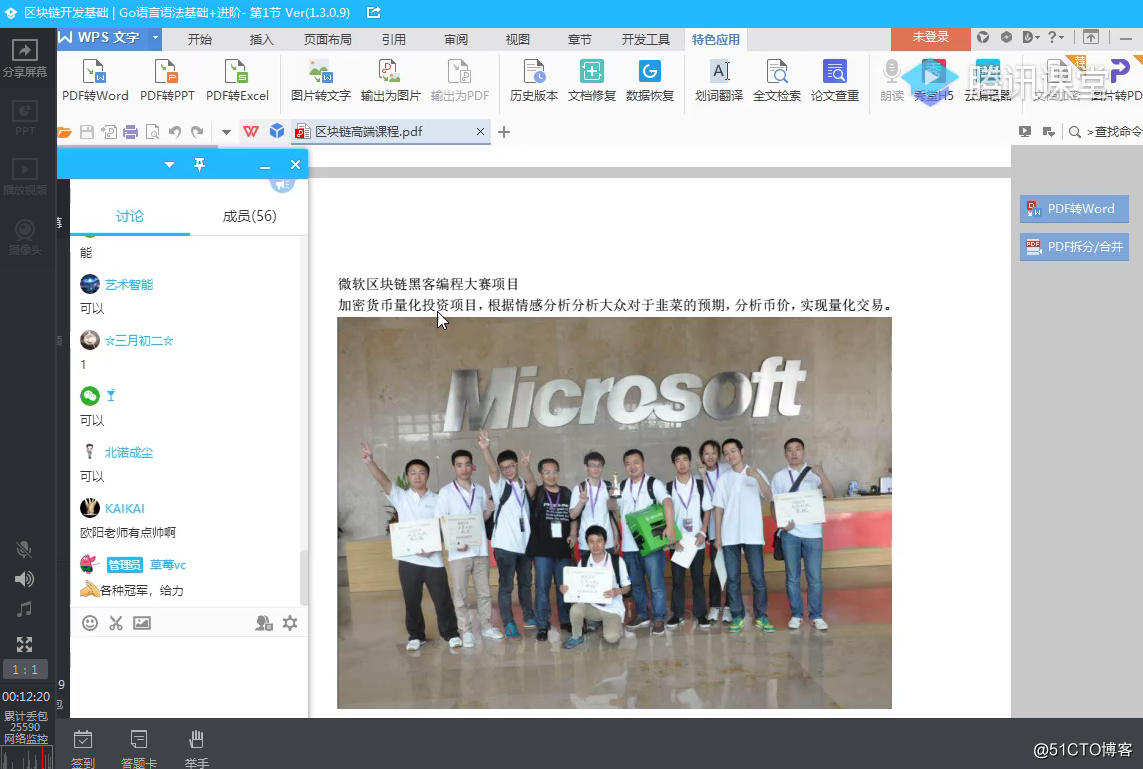Click the 朗读 read aloud icon

892,80
